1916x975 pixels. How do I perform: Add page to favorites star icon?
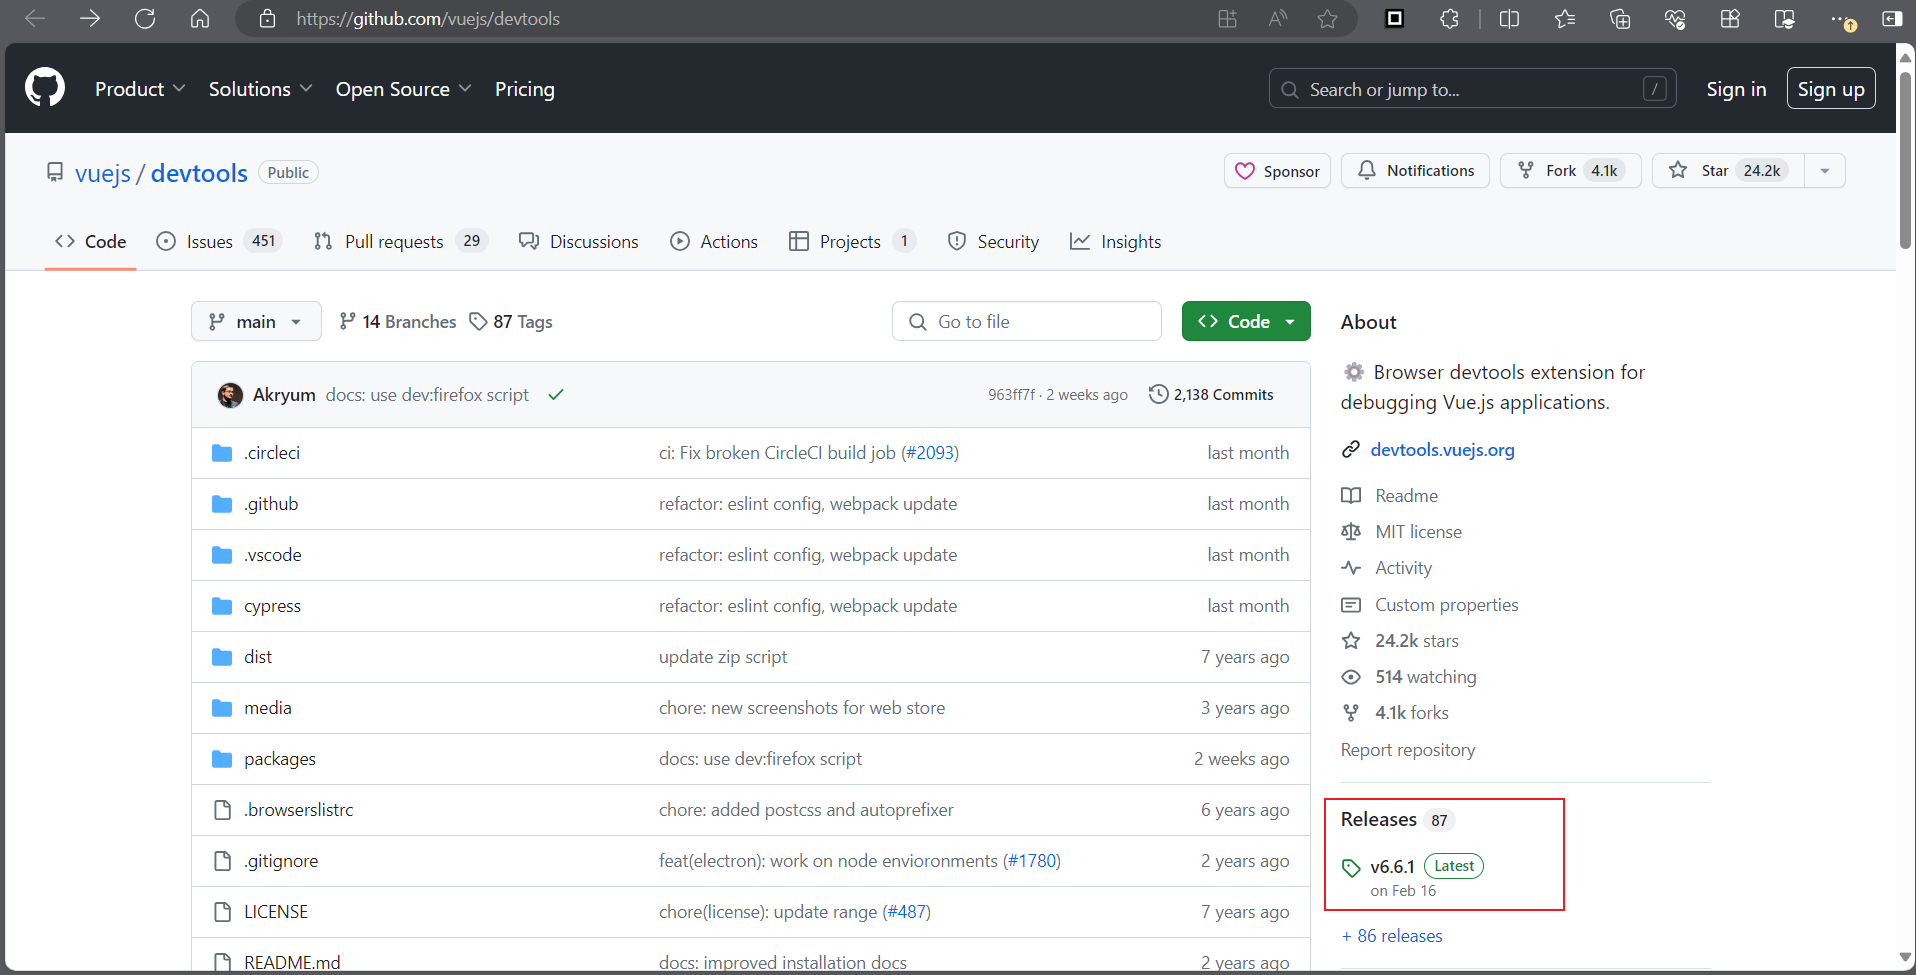(x=1327, y=19)
